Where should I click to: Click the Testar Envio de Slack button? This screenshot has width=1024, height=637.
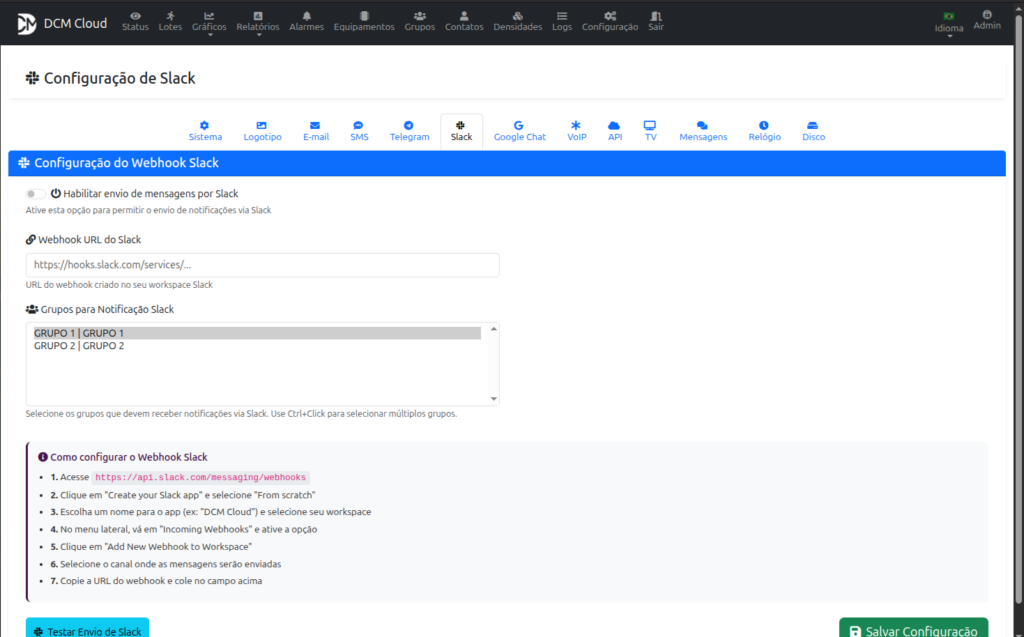87,629
